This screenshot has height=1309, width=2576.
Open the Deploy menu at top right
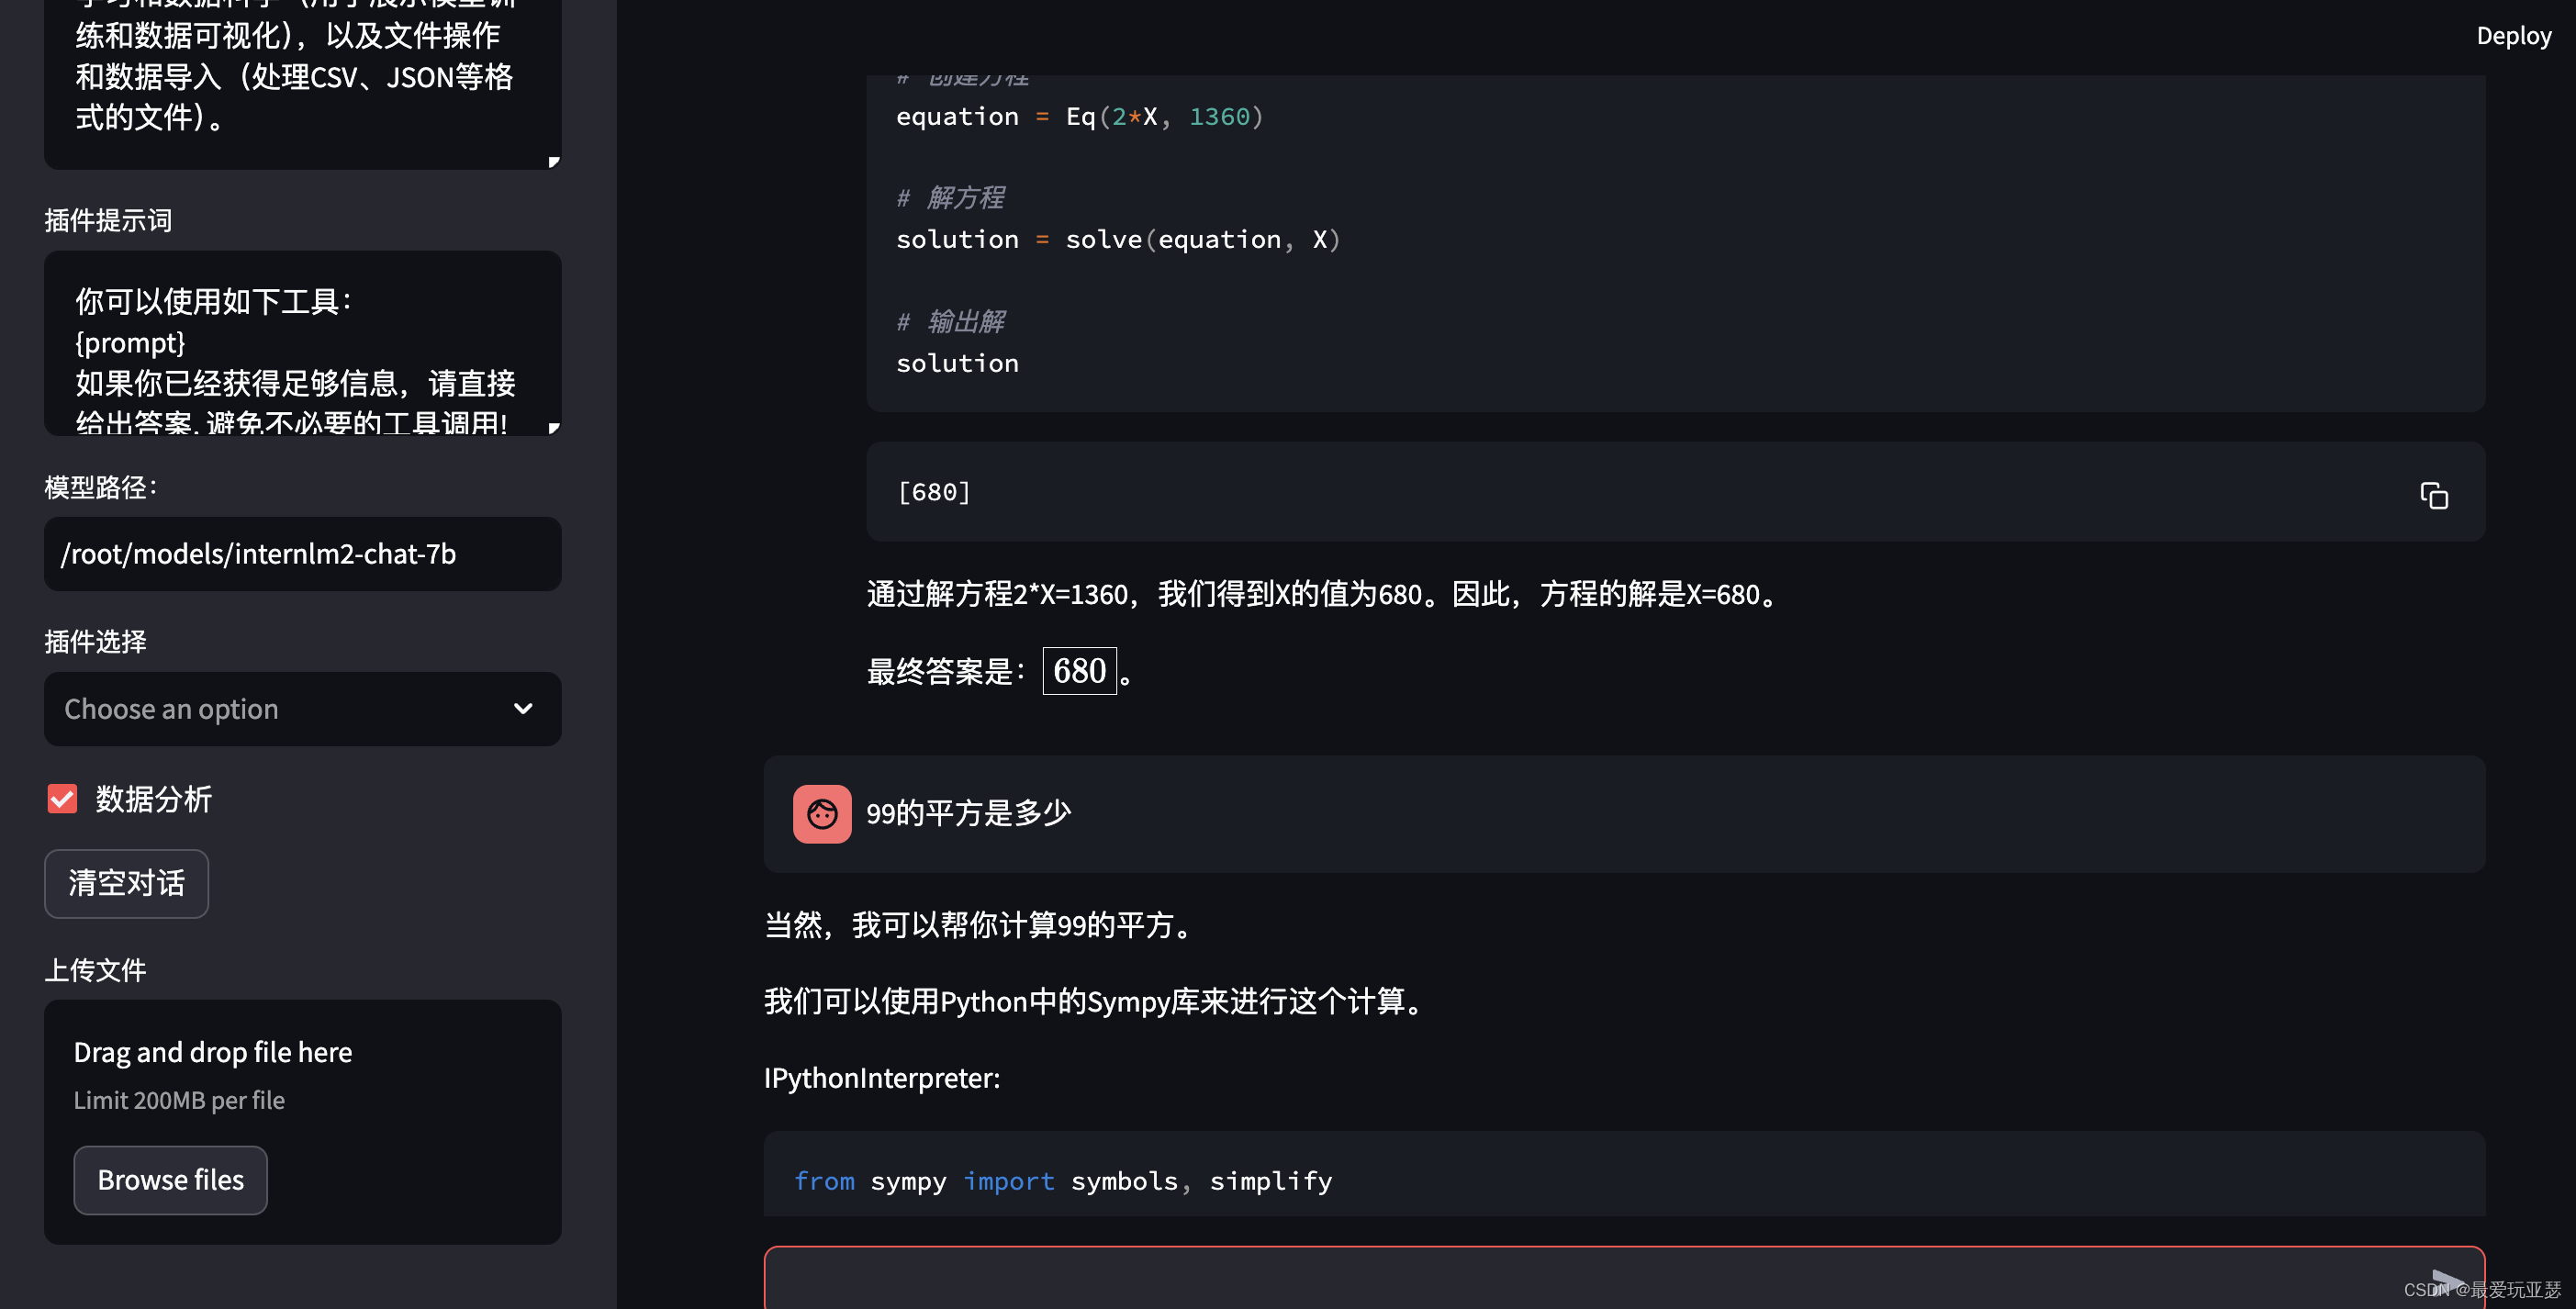[x=2513, y=36]
